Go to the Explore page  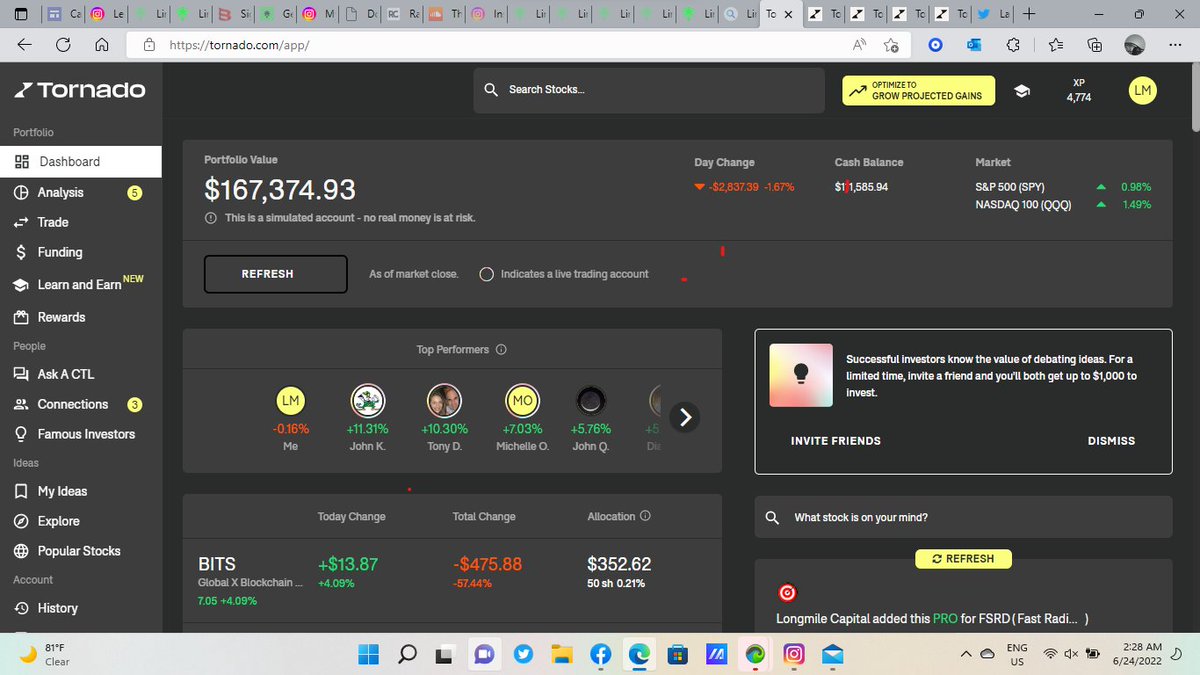click(58, 521)
